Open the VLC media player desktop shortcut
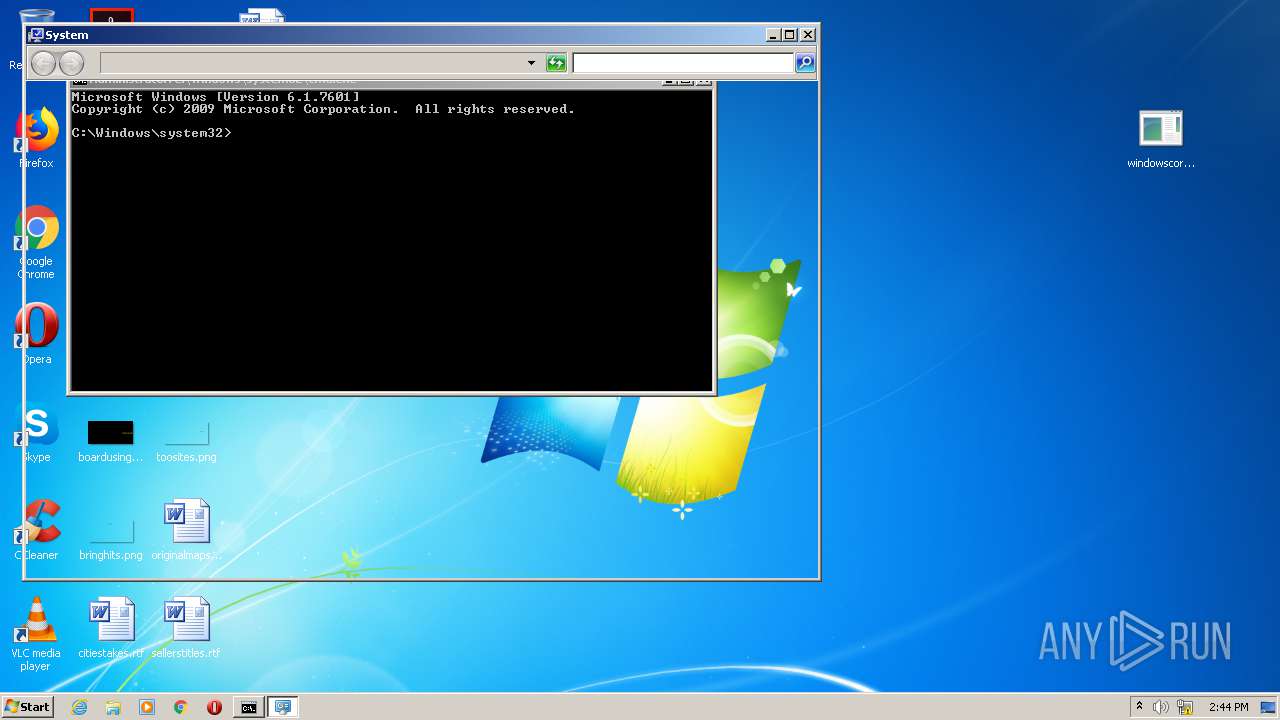This screenshot has height=720, width=1280. (37, 634)
